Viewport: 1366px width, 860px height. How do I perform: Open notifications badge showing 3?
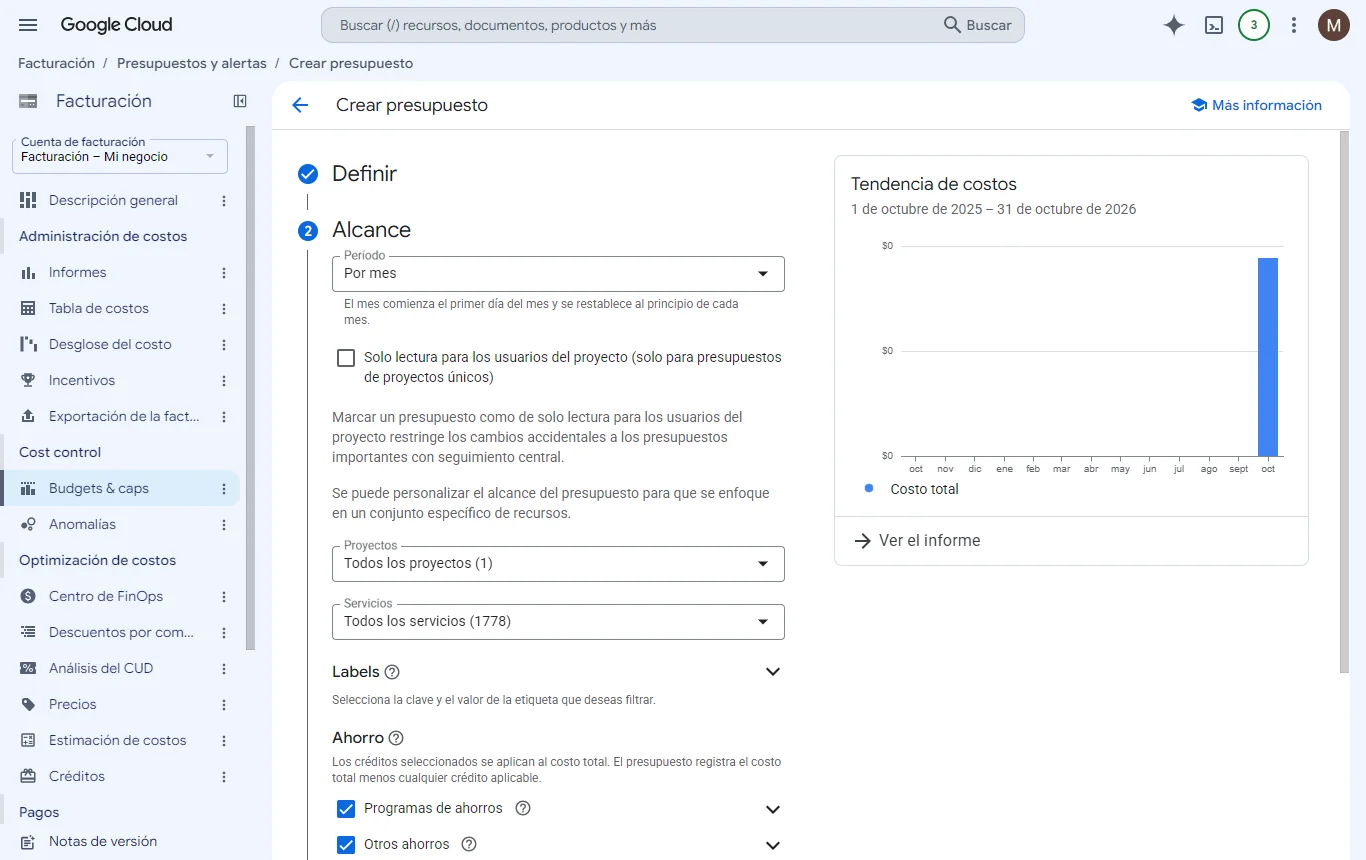(x=1254, y=25)
